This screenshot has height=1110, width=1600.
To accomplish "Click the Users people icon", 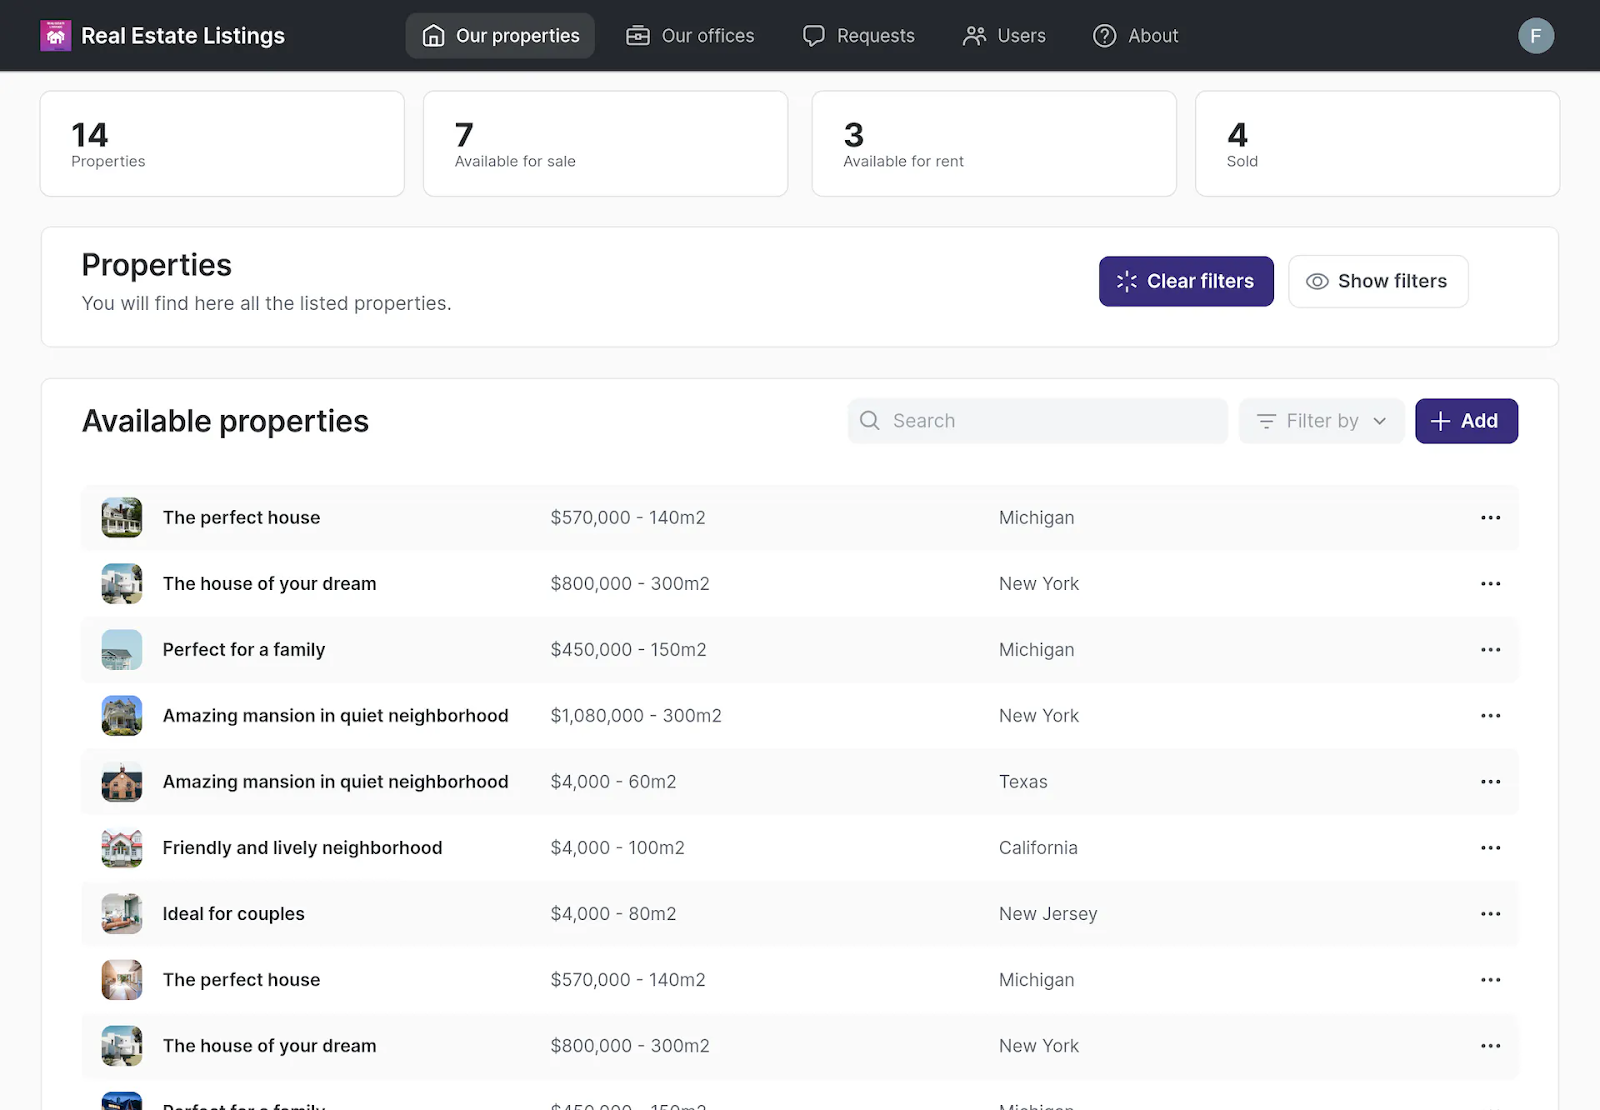I will point(973,35).
